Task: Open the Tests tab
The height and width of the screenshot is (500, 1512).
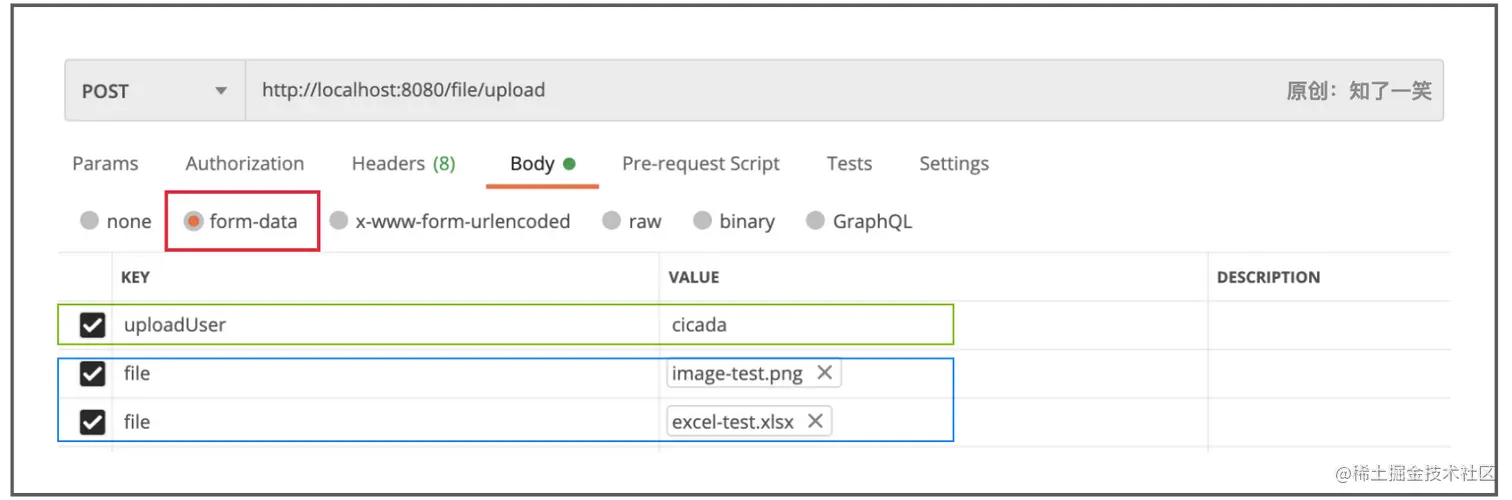Action: tap(849, 164)
